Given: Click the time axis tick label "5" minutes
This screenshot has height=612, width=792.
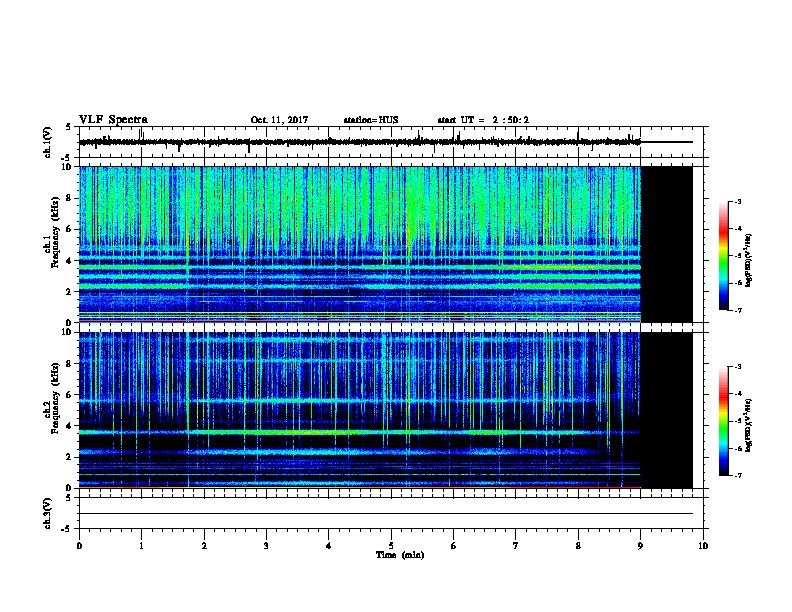Looking at the screenshot, I should (x=391, y=545).
